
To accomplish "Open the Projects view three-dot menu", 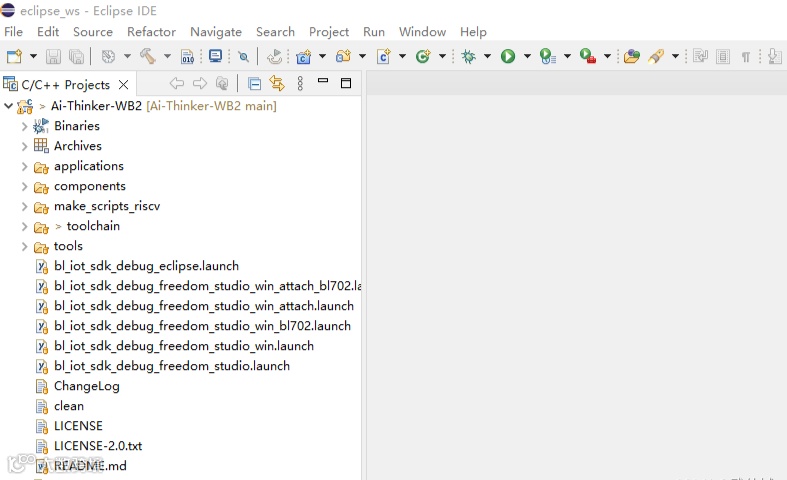I will pyautogui.click(x=300, y=83).
